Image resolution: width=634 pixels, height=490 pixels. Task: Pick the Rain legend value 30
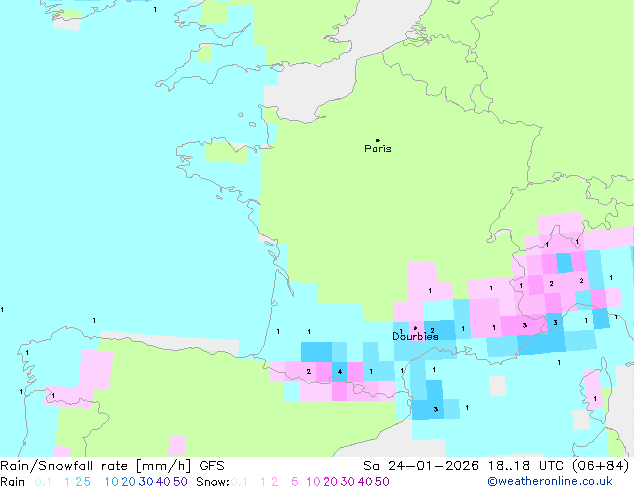[x=146, y=482]
